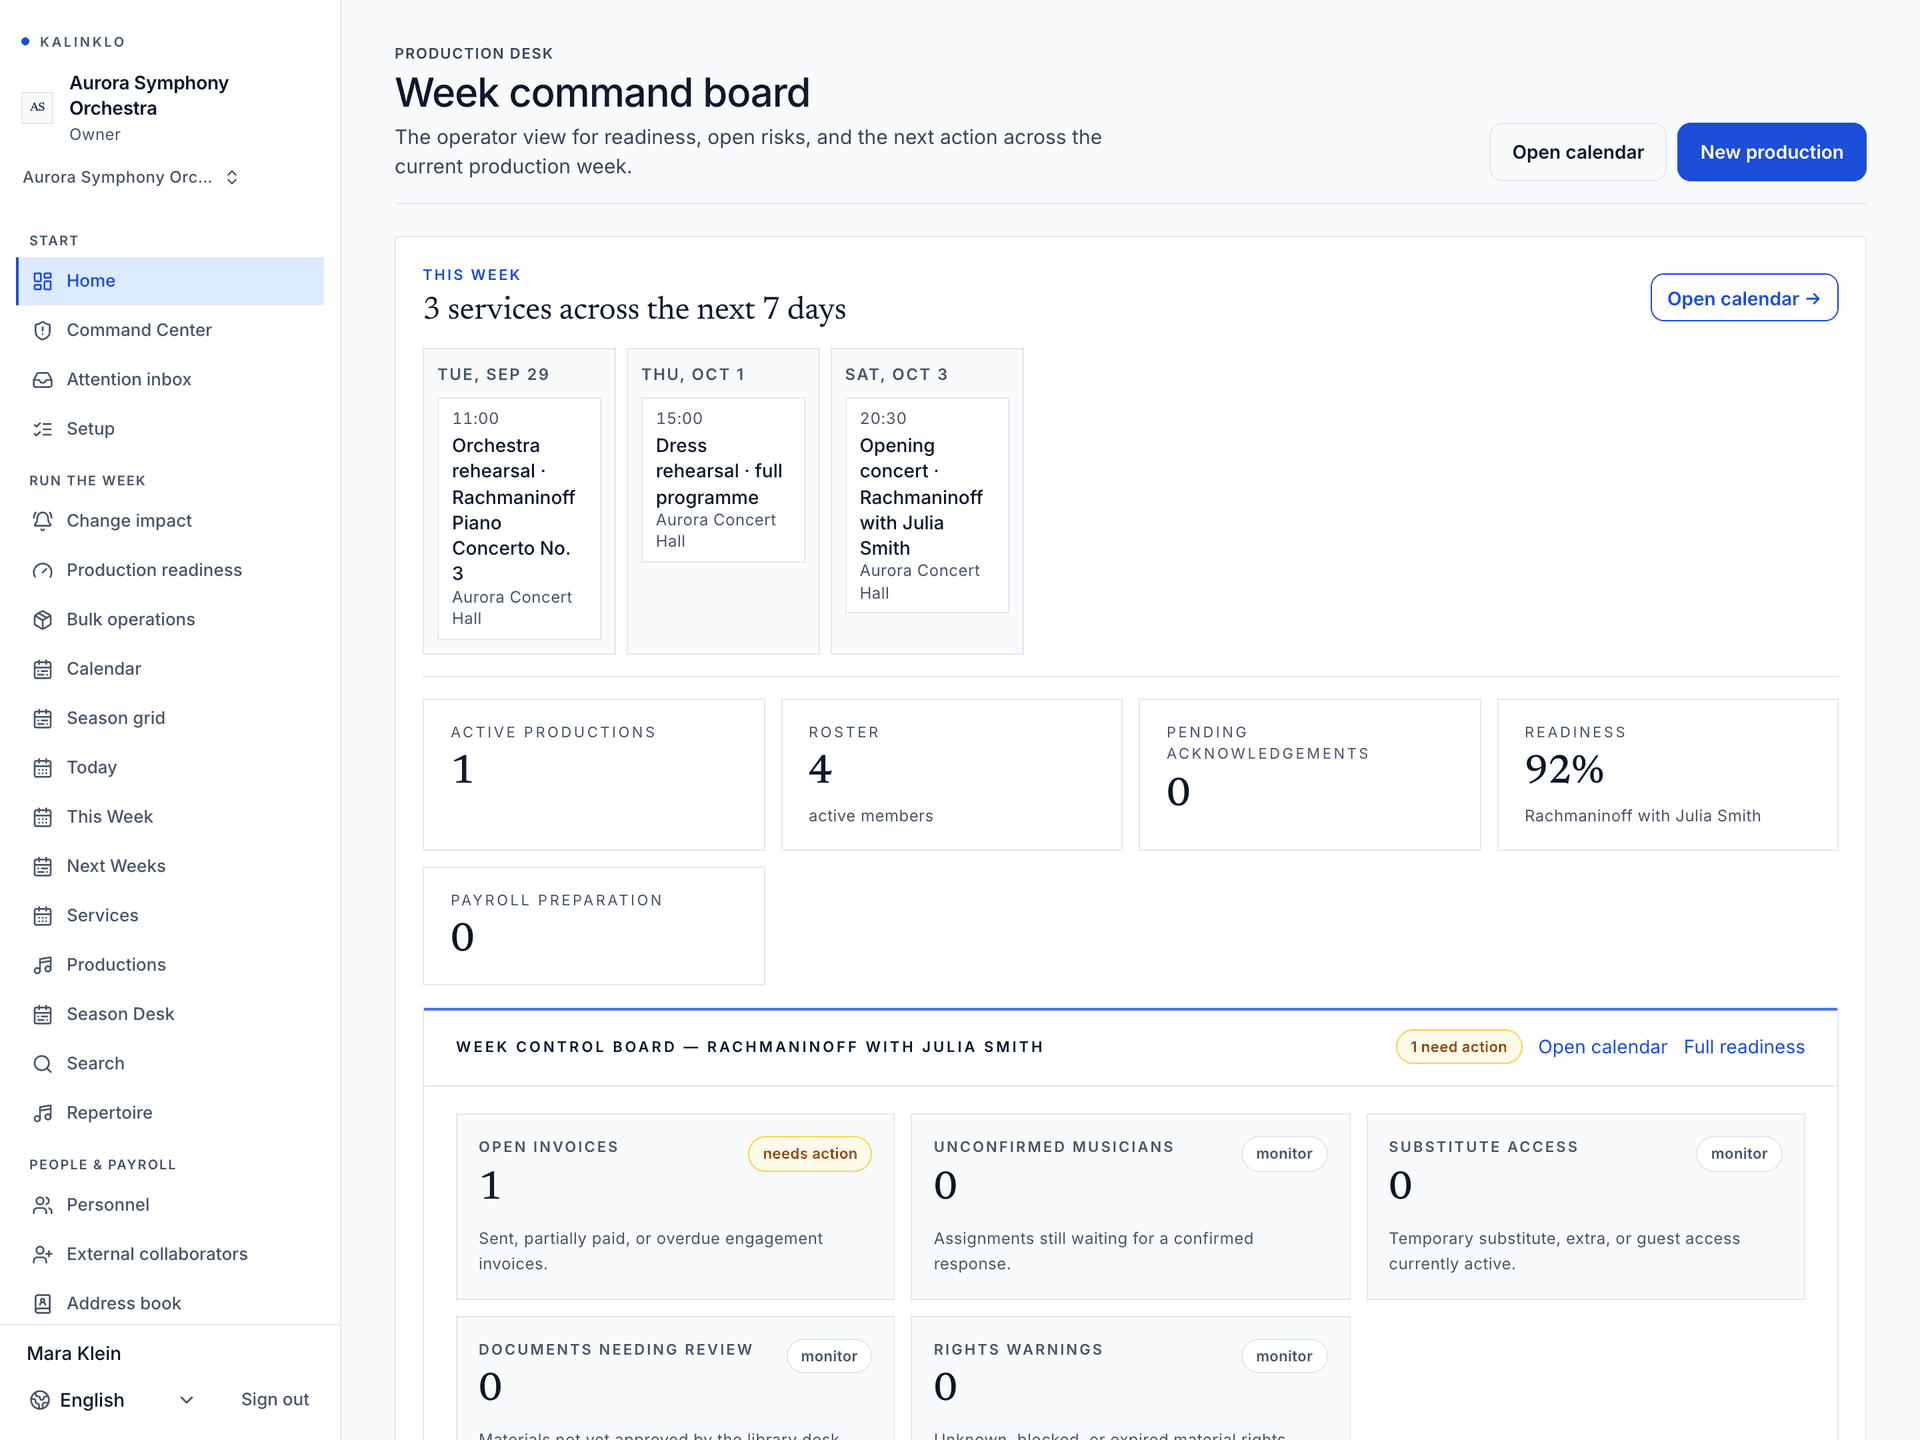Click the Mara Klein user name
The image size is (1920, 1440).
pyautogui.click(x=74, y=1354)
